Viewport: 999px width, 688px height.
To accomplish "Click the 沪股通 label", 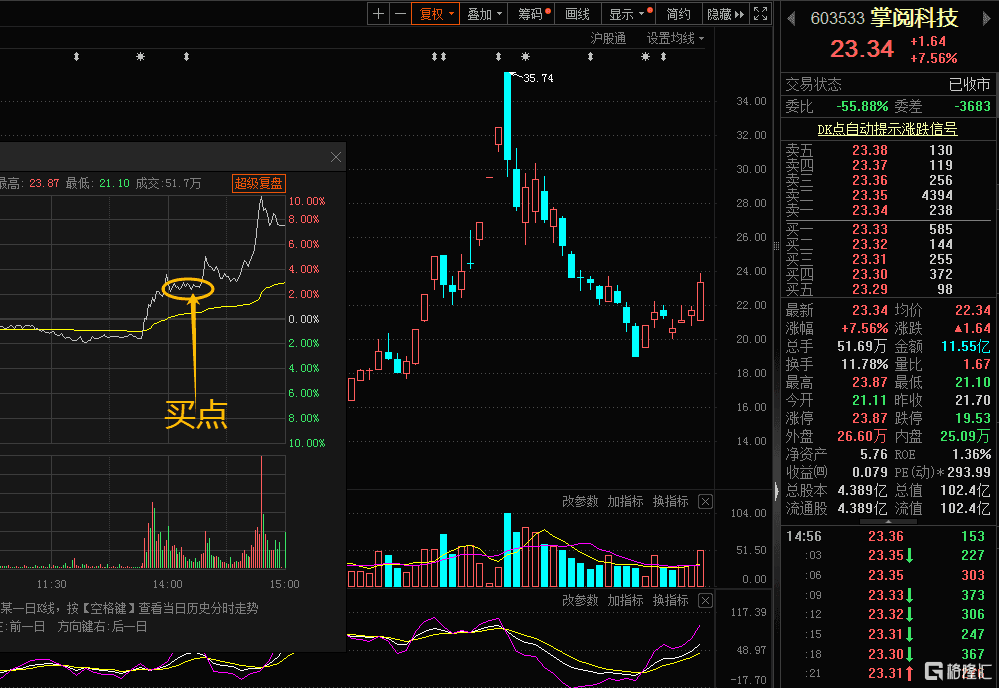I will pyautogui.click(x=608, y=38).
